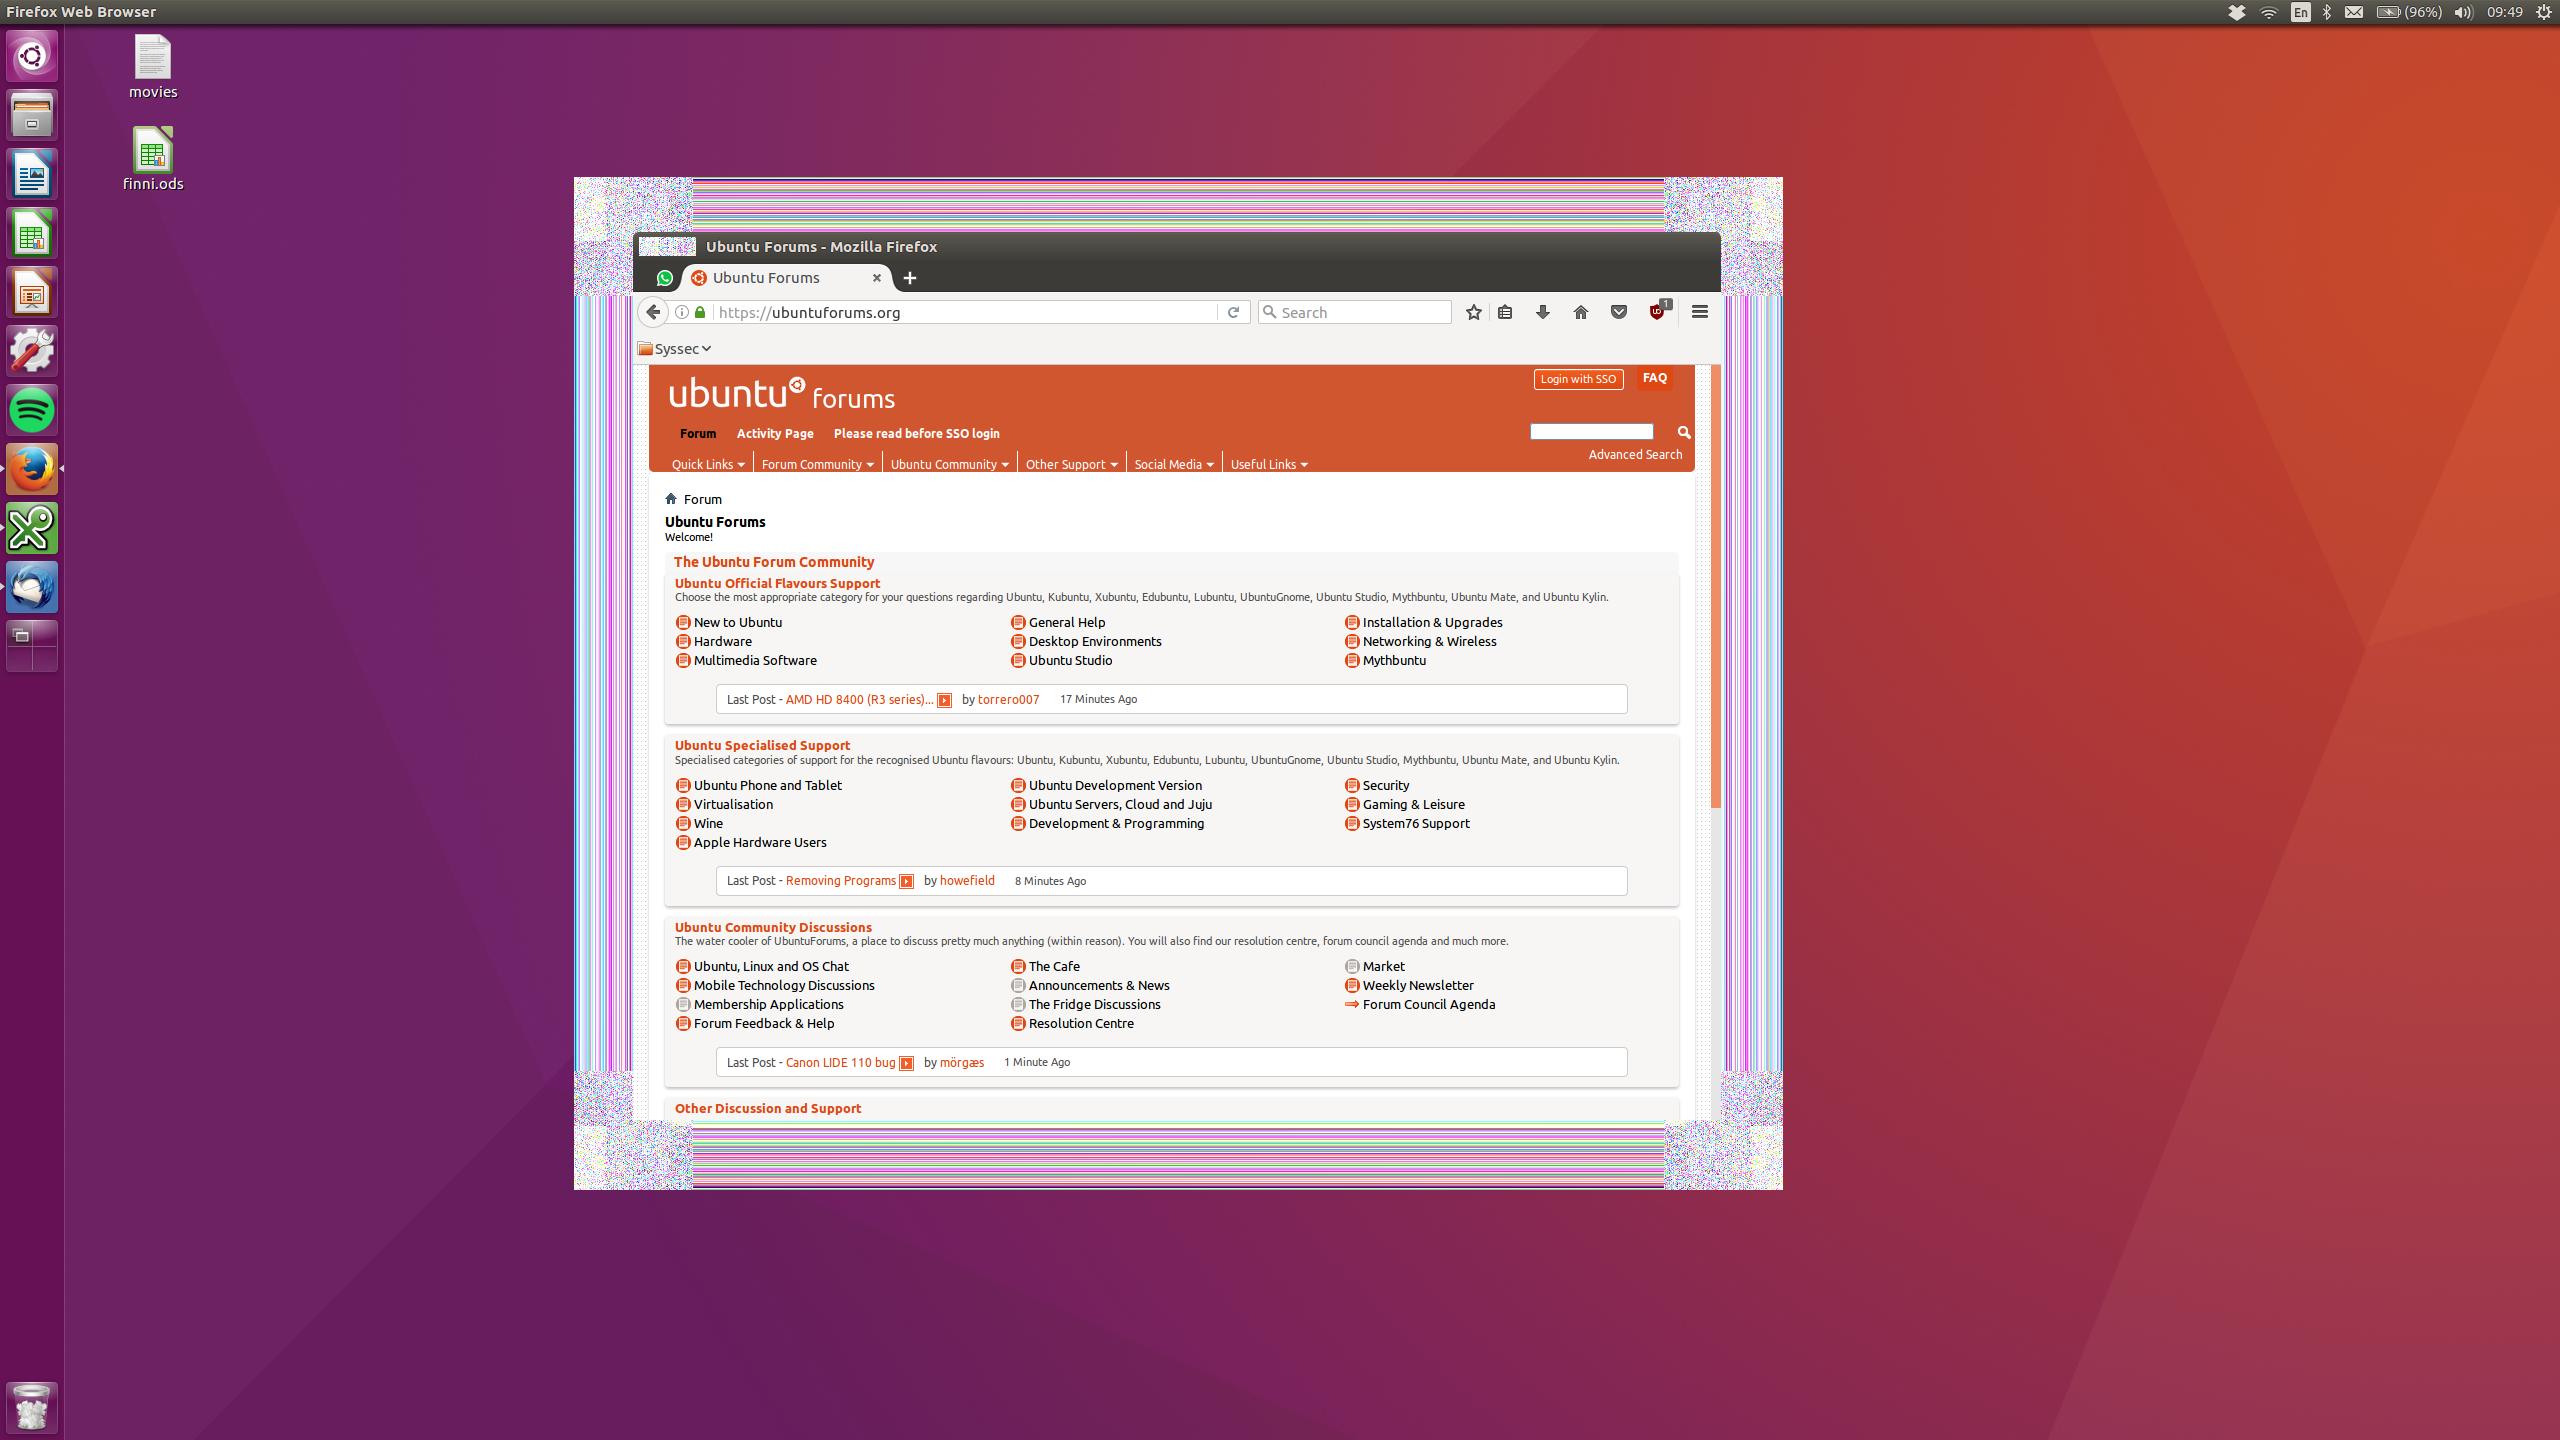Launch LibreOffice Impress from launcher
Screen dimensions: 2560x1440
pyautogui.click(x=32, y=292)
